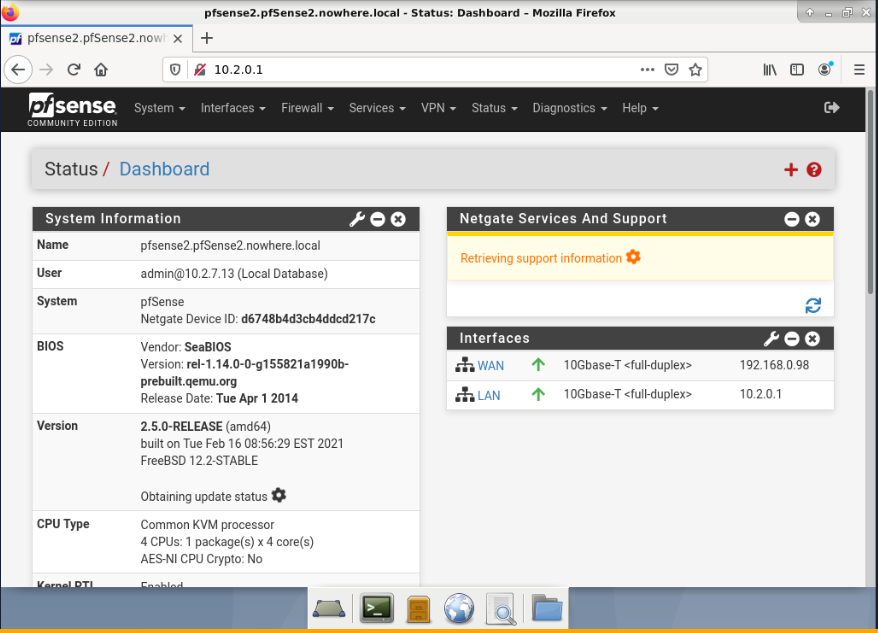Close the Interfaces widget

tap(812, 338)
